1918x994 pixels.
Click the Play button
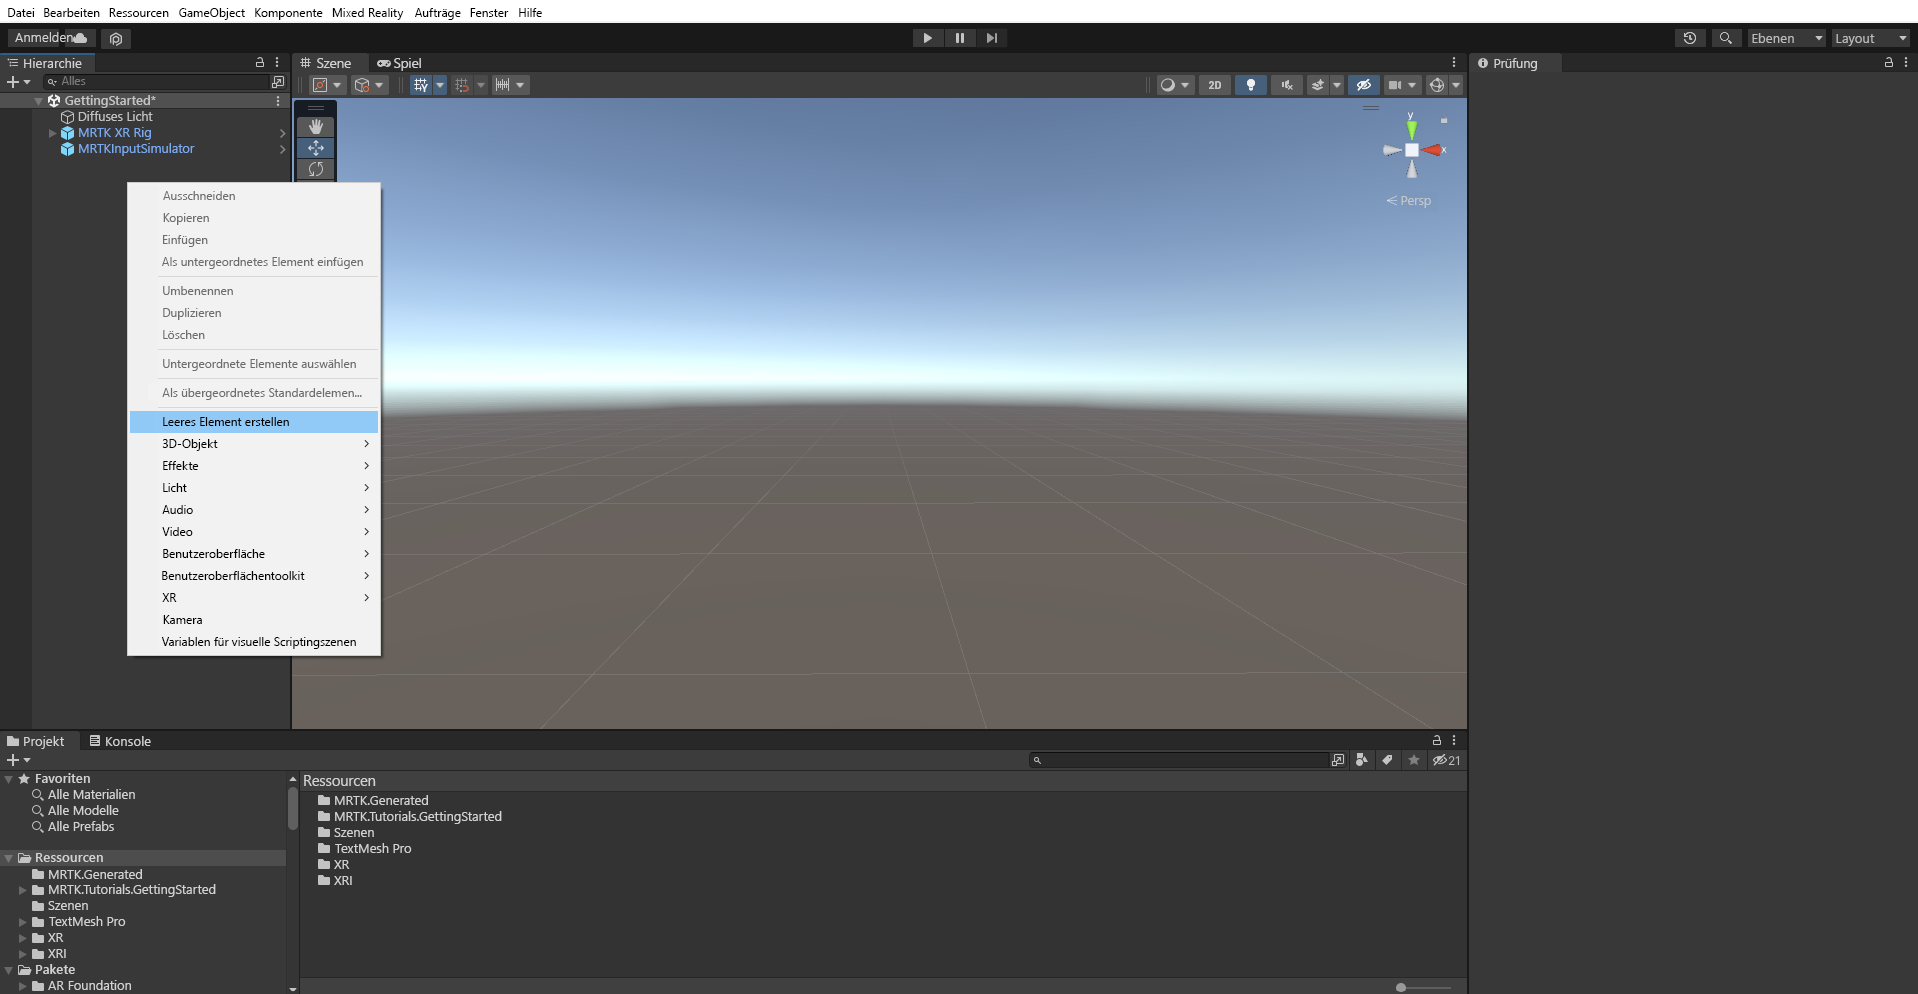927,38
